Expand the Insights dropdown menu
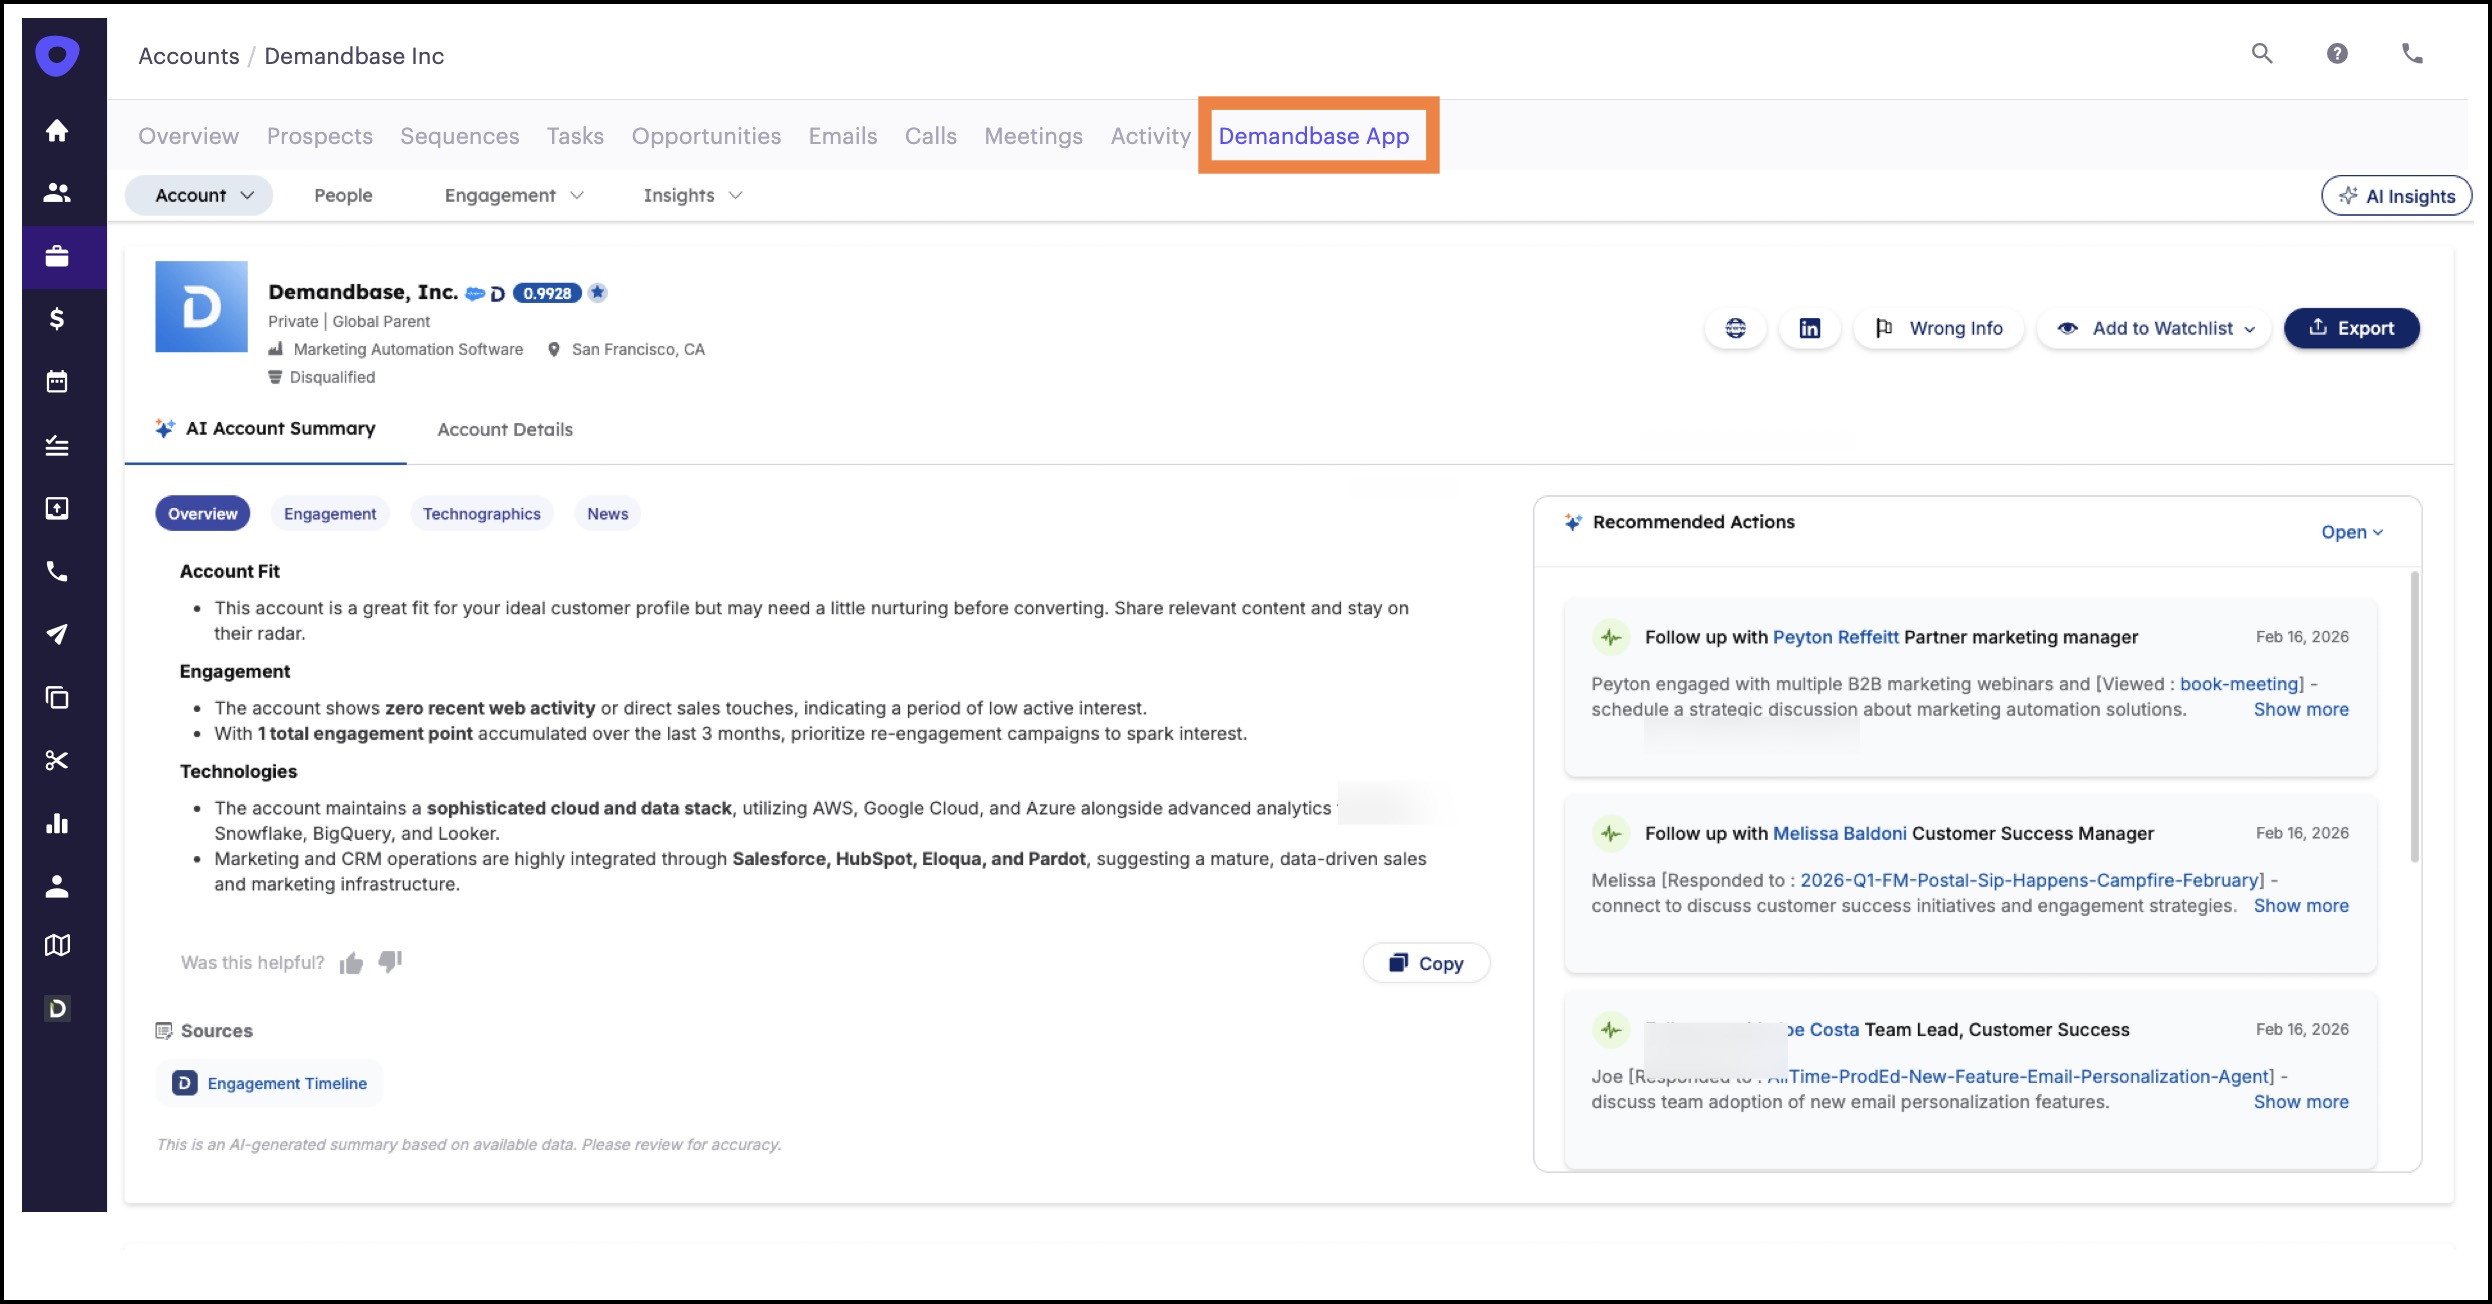 pos(693,195)
